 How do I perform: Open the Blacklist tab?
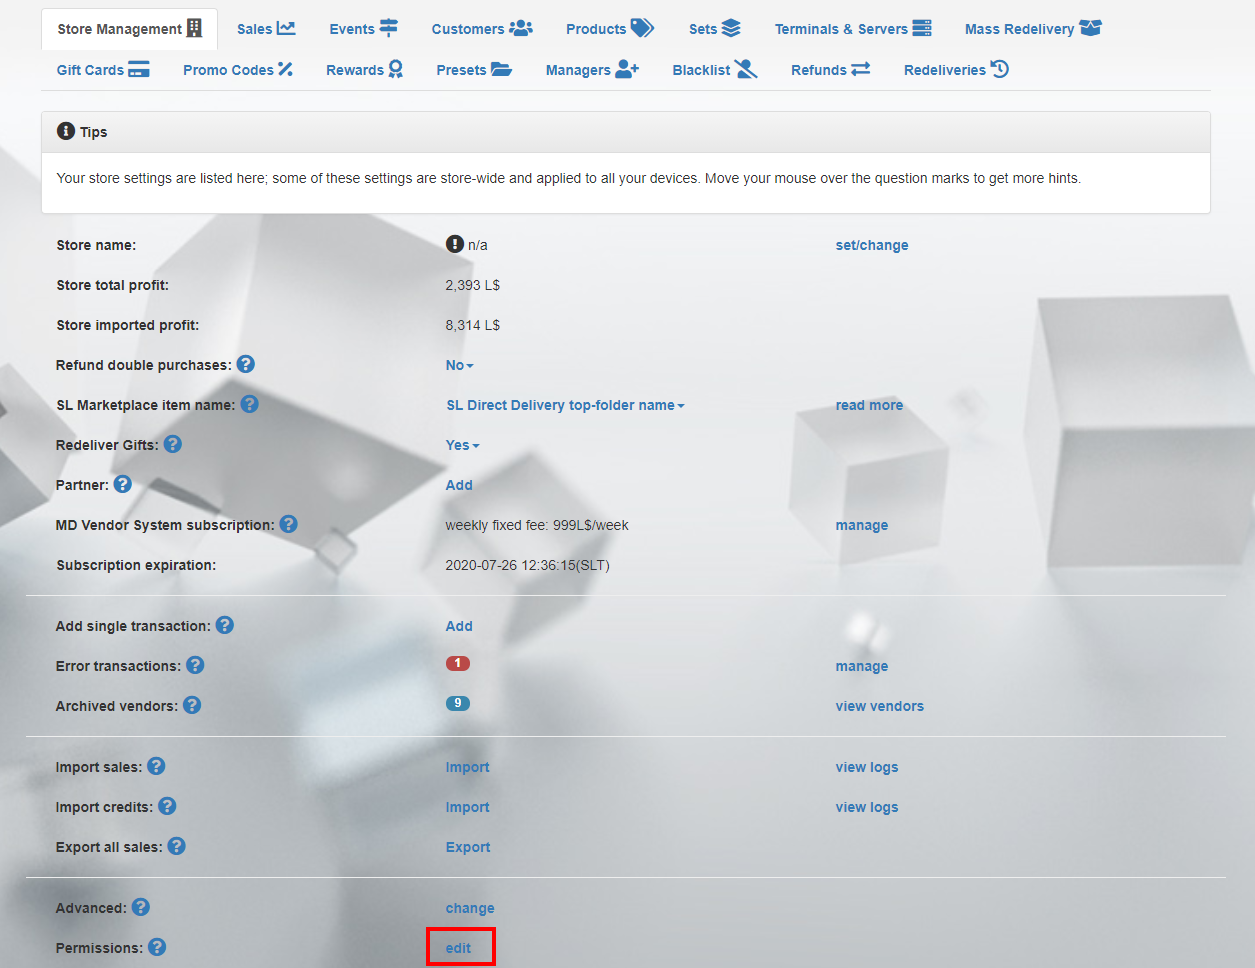point(715,70)
